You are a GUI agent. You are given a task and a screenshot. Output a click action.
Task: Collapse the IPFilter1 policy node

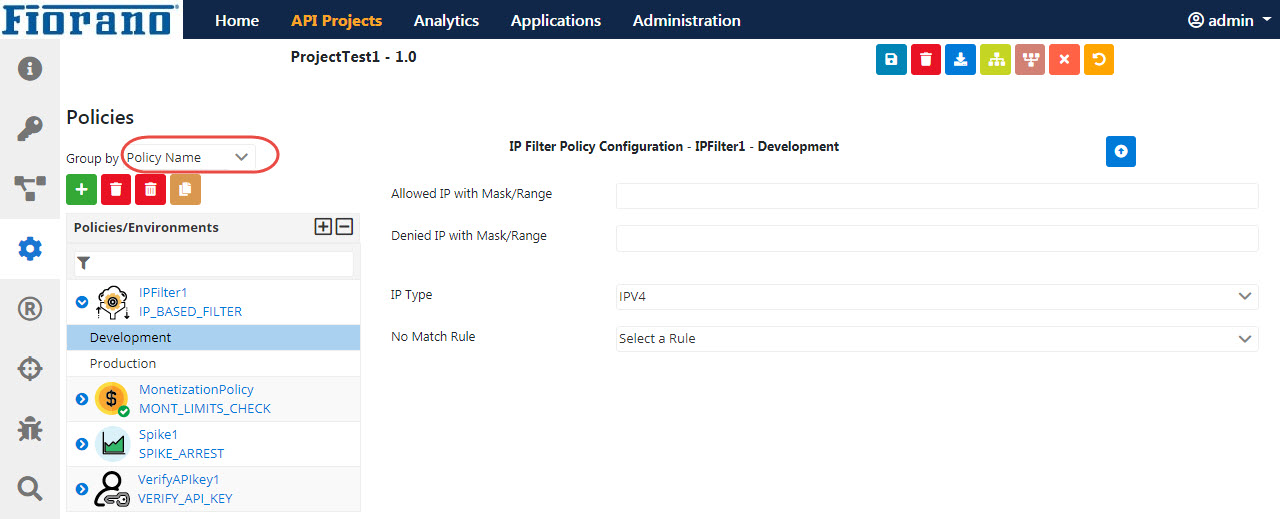point(82,302)
